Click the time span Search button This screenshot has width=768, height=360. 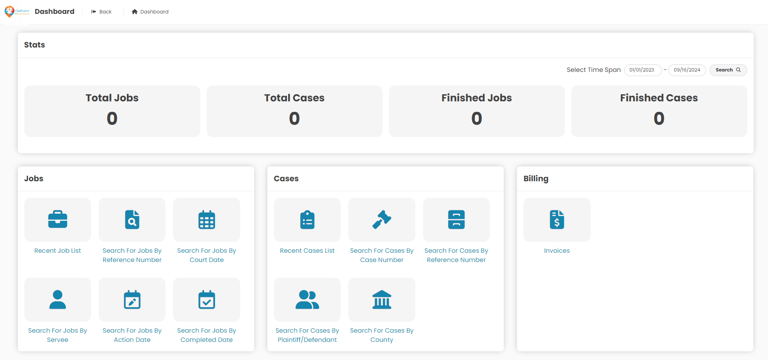click(x=728, y=70)
